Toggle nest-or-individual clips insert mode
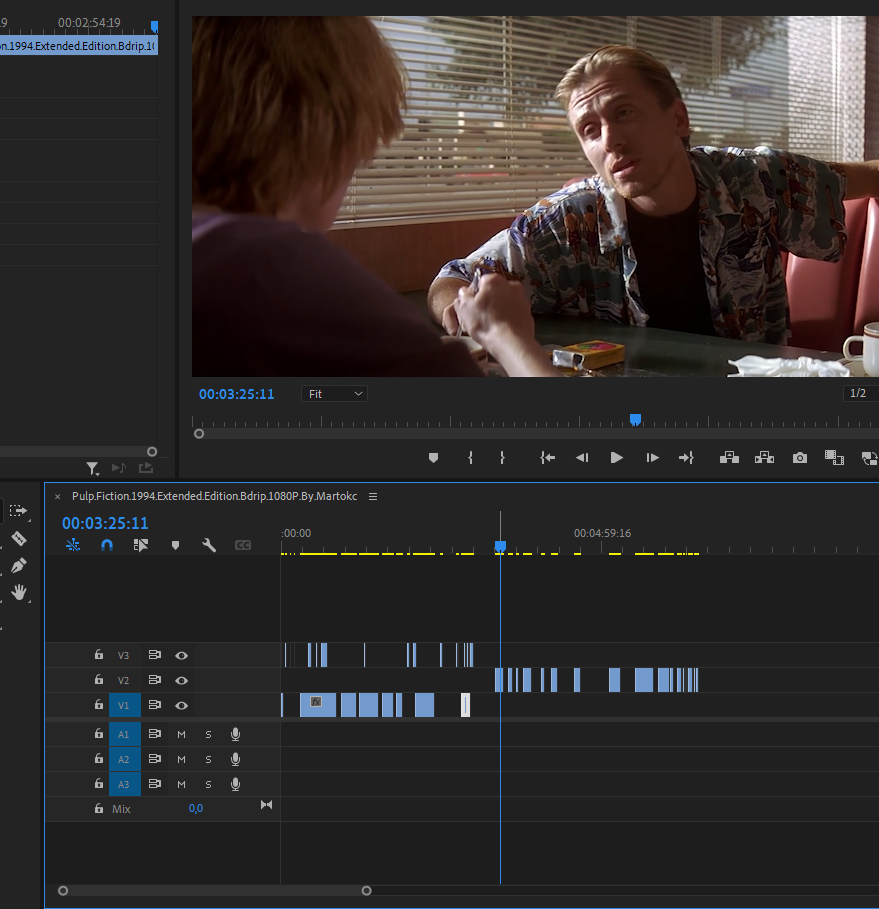 [x=73, y=545]
